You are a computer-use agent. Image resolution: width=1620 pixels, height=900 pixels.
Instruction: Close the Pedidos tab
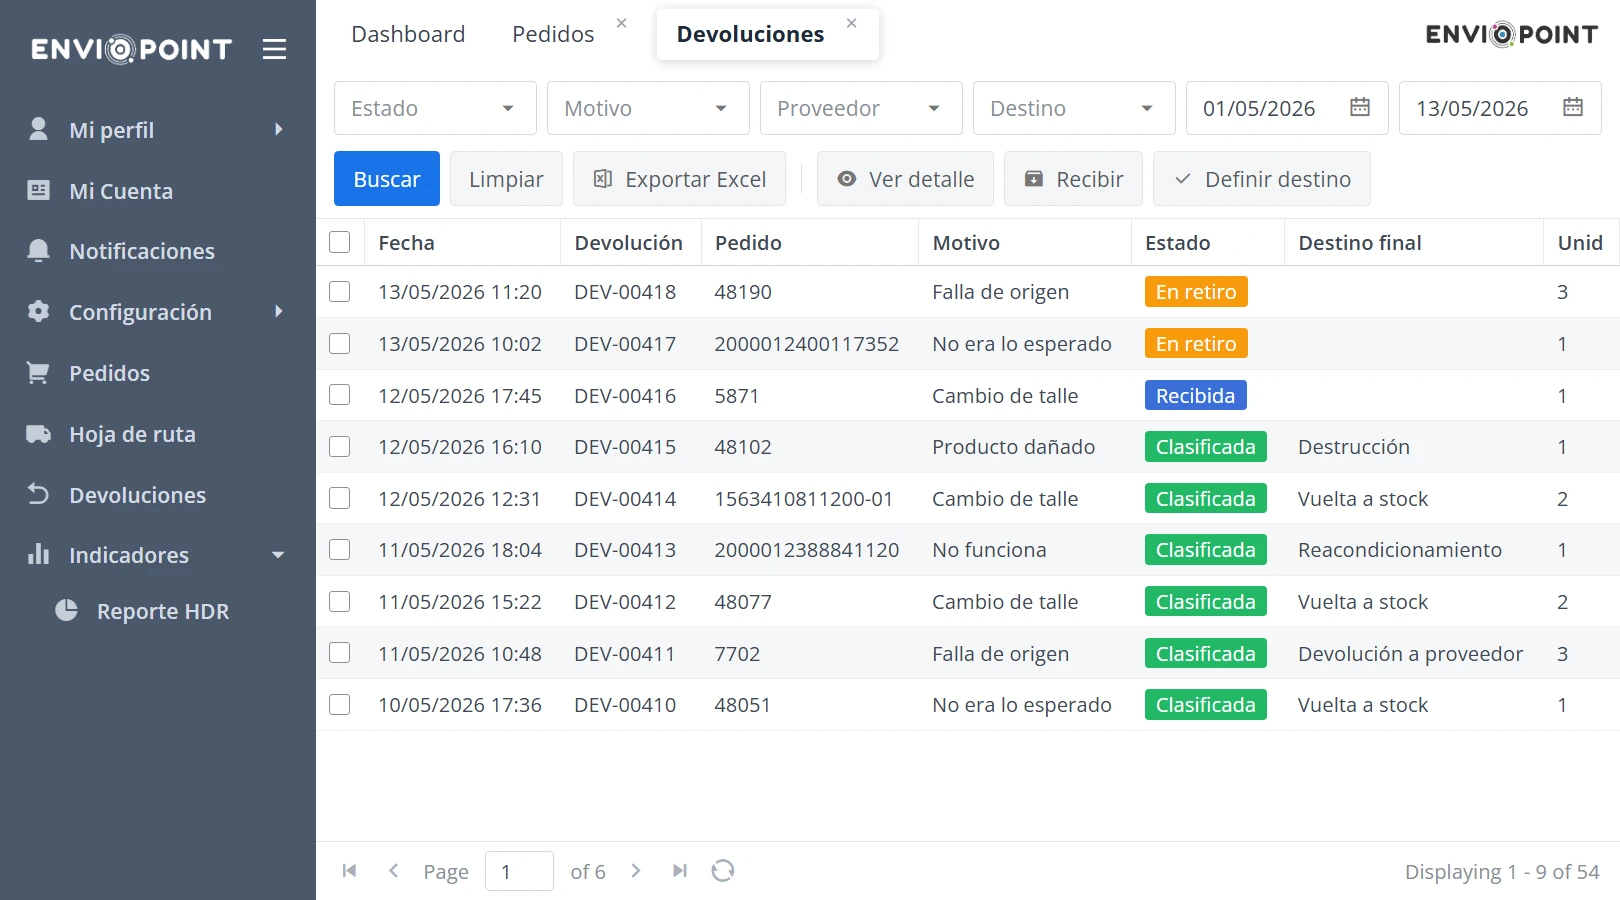point(622,23)
